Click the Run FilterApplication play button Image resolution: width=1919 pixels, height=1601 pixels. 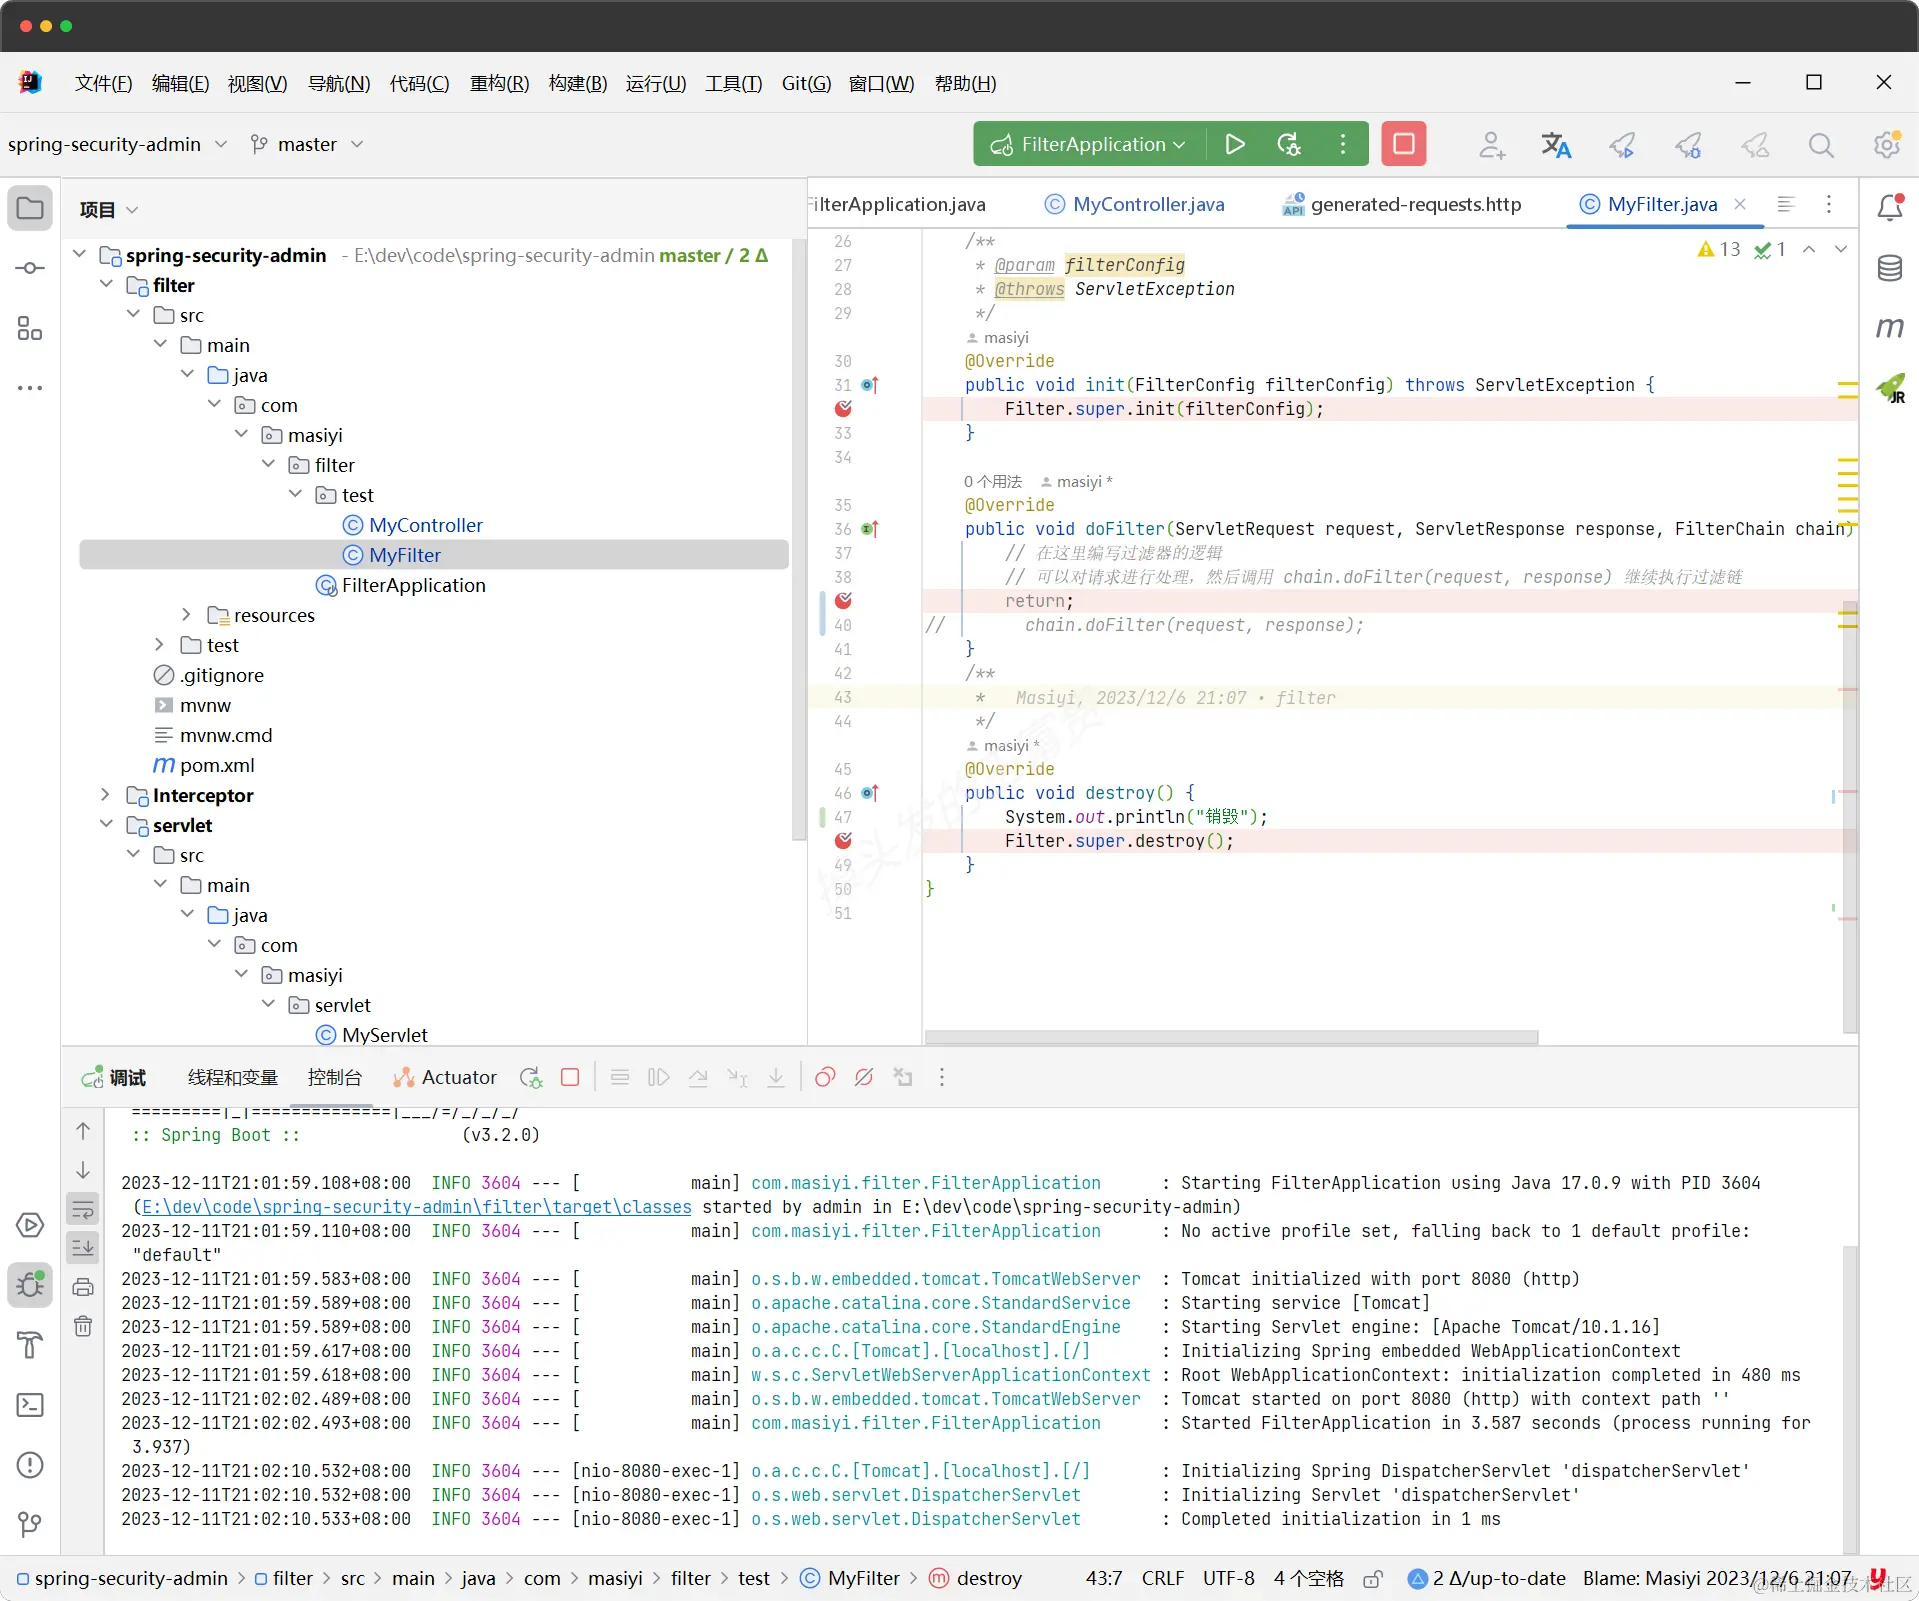point(1235,144)
